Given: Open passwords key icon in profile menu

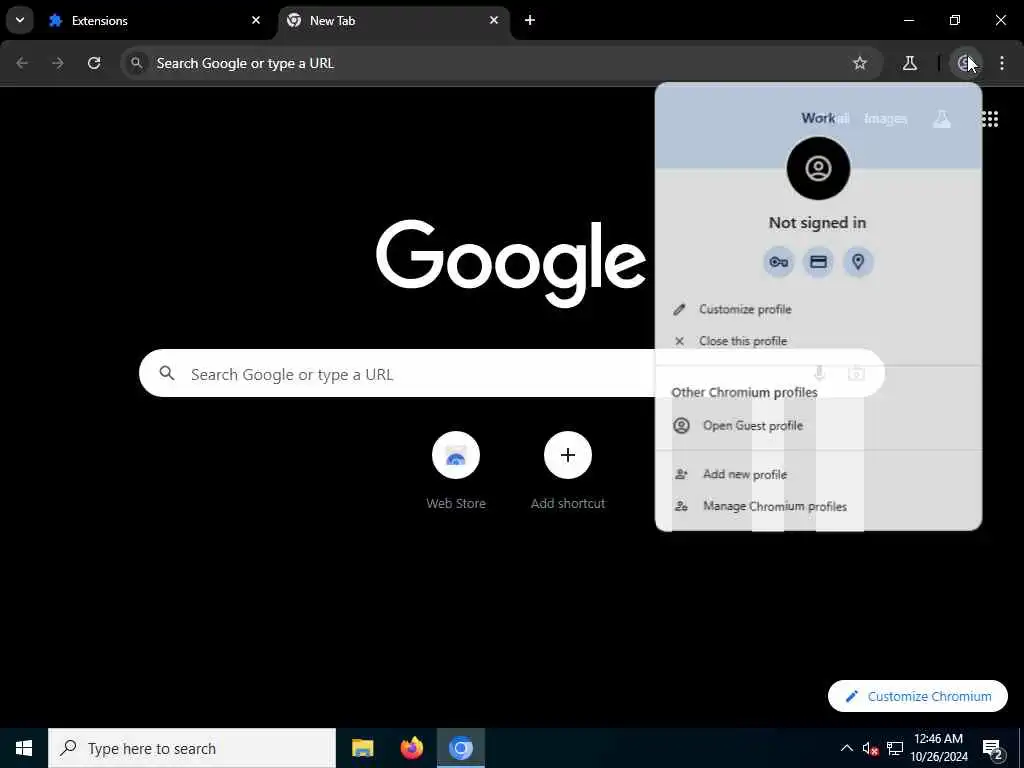Looking at the screenshot, I should (778, 262).
